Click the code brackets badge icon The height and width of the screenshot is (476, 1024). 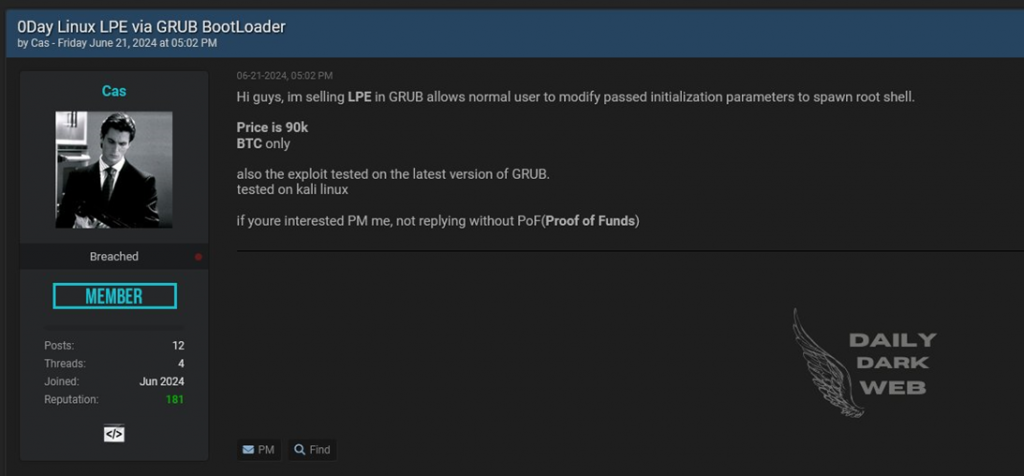point(114,434)
